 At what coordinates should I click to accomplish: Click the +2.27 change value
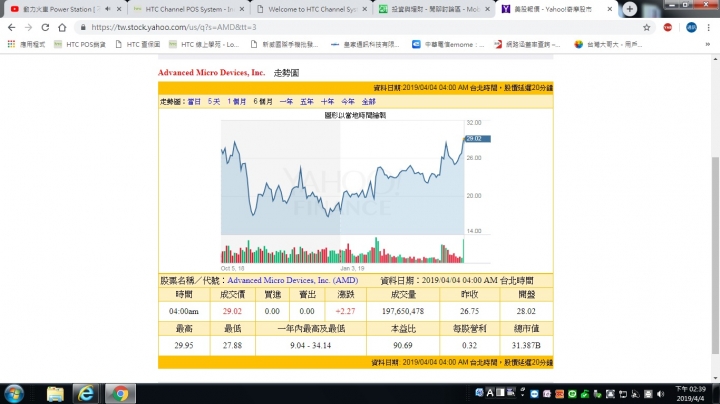pyautogui.click(x=345, y=311)
